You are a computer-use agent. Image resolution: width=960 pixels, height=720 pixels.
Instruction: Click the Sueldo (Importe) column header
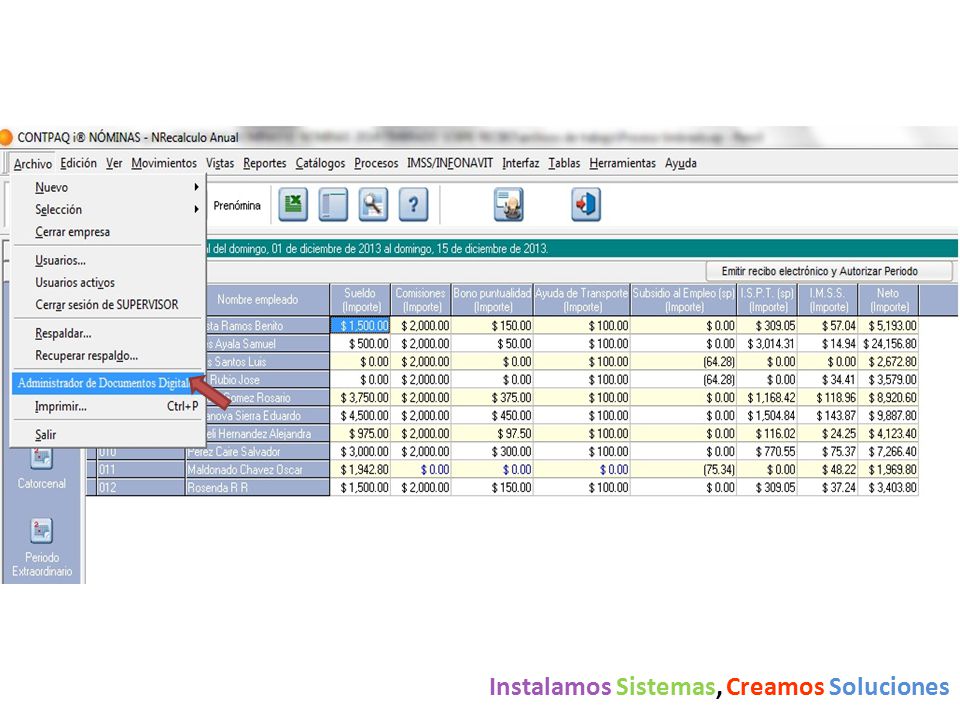tap(361, 300)
